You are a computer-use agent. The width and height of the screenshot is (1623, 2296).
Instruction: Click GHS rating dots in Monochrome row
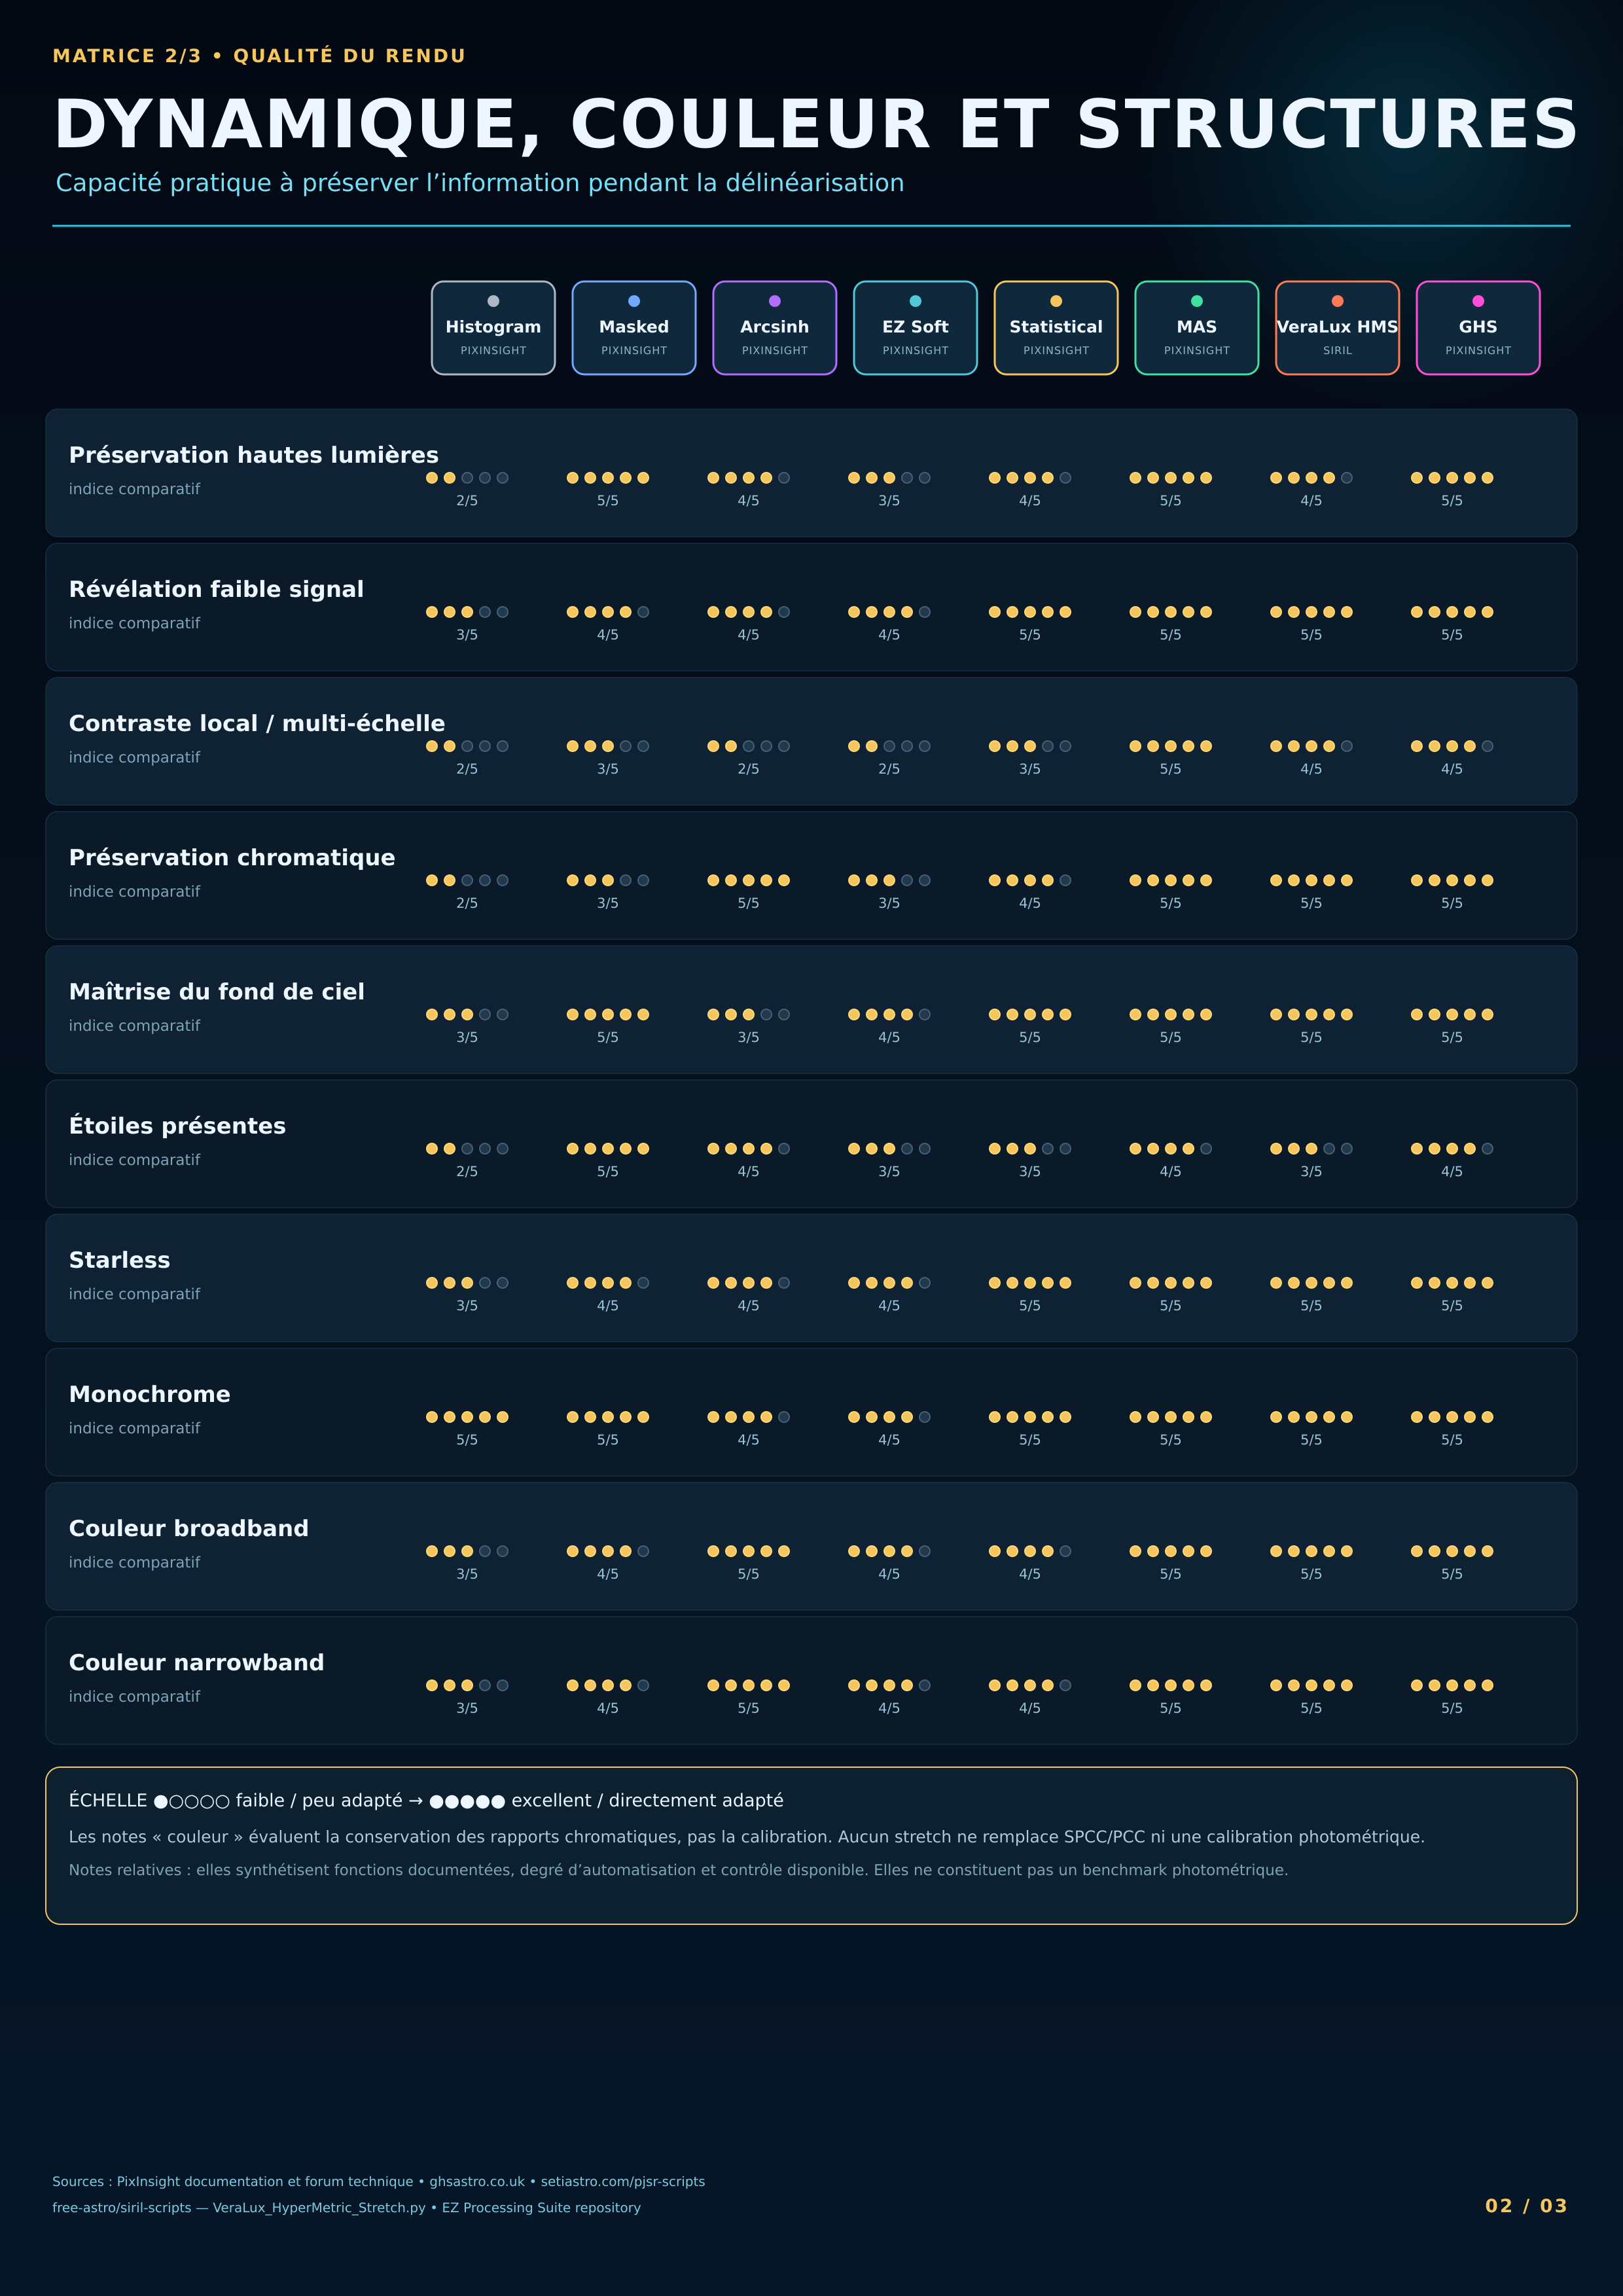(x=1452, y=1417)
